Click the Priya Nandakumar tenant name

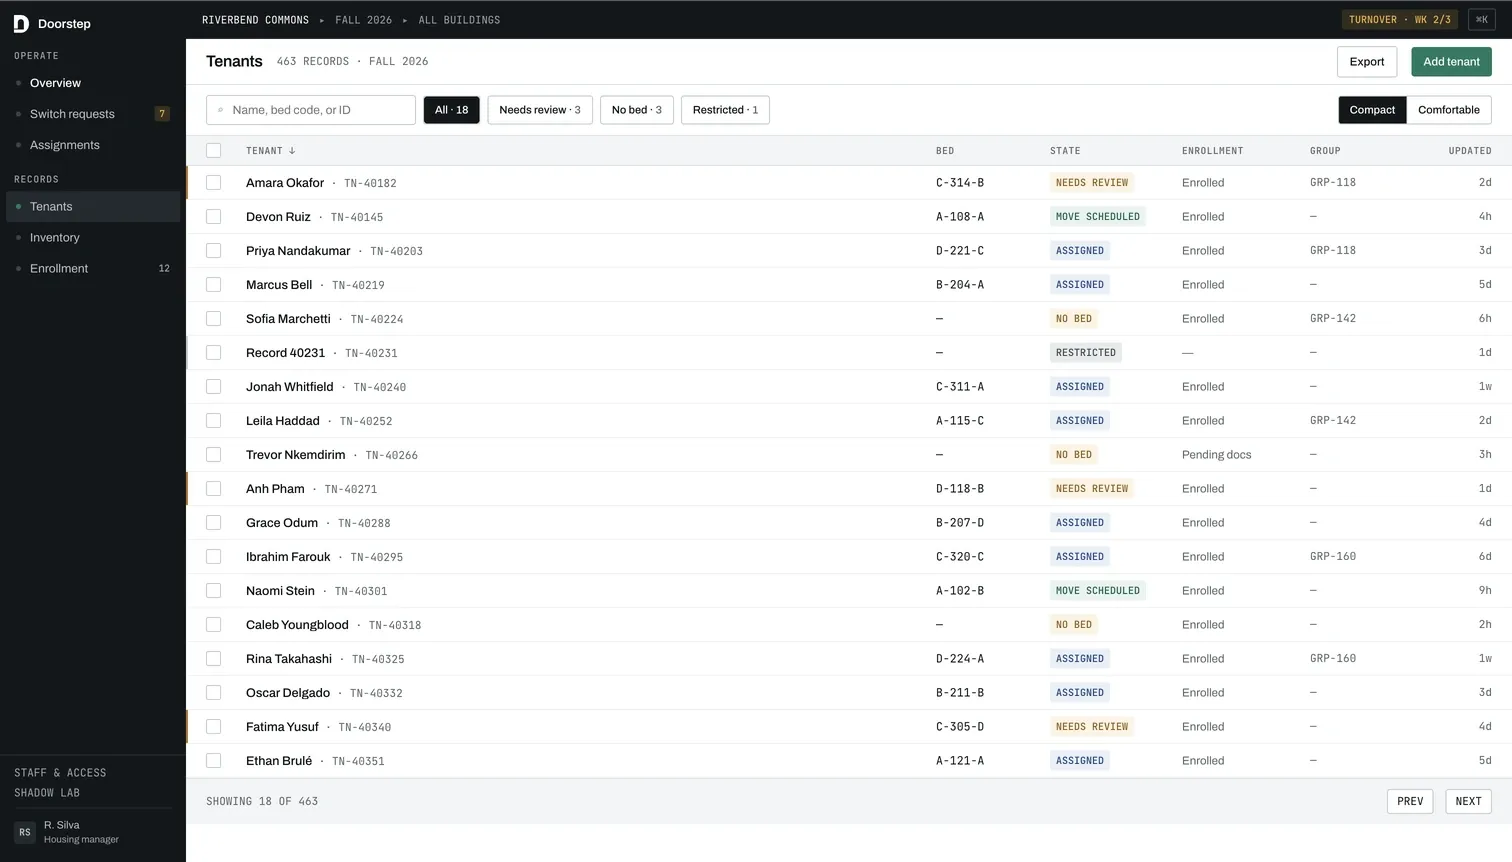point(298,251)
